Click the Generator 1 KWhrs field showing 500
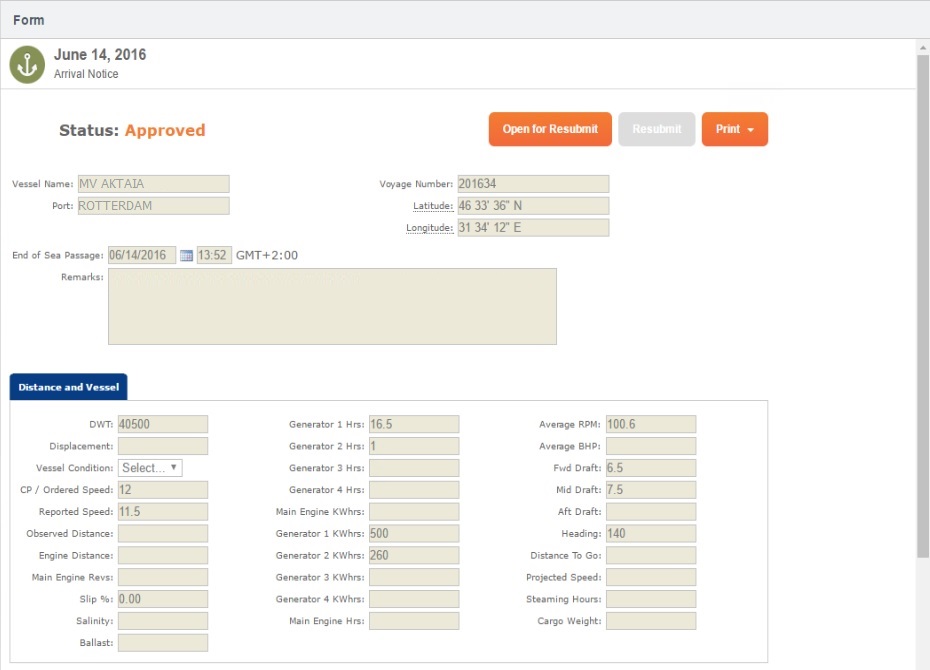Viewport: 930px width, 670px height. (413, 533)
